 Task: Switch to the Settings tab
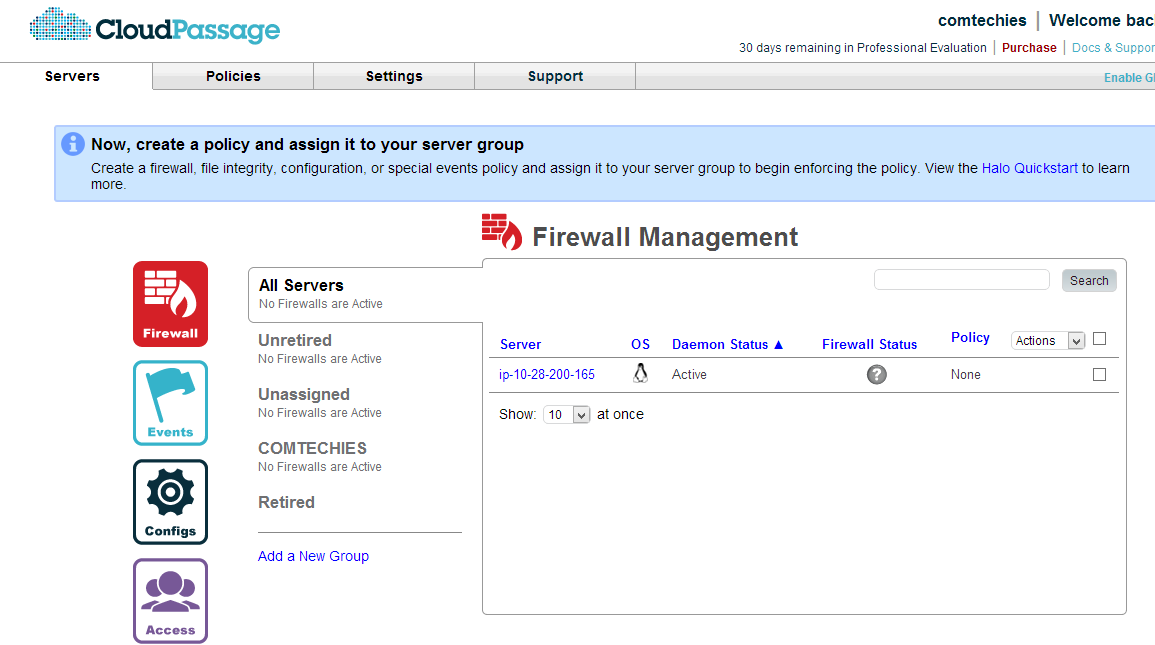[394, 76]
